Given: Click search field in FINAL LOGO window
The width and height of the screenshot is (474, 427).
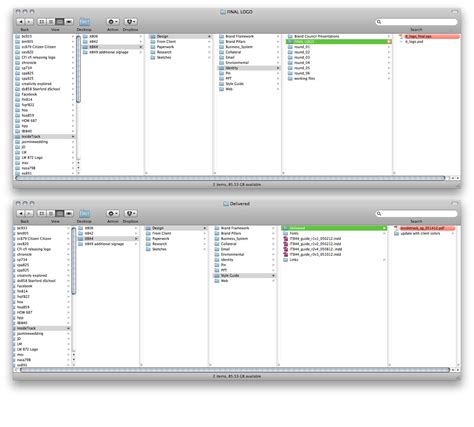Looking at the screenshot, I should tap(416, 22).
